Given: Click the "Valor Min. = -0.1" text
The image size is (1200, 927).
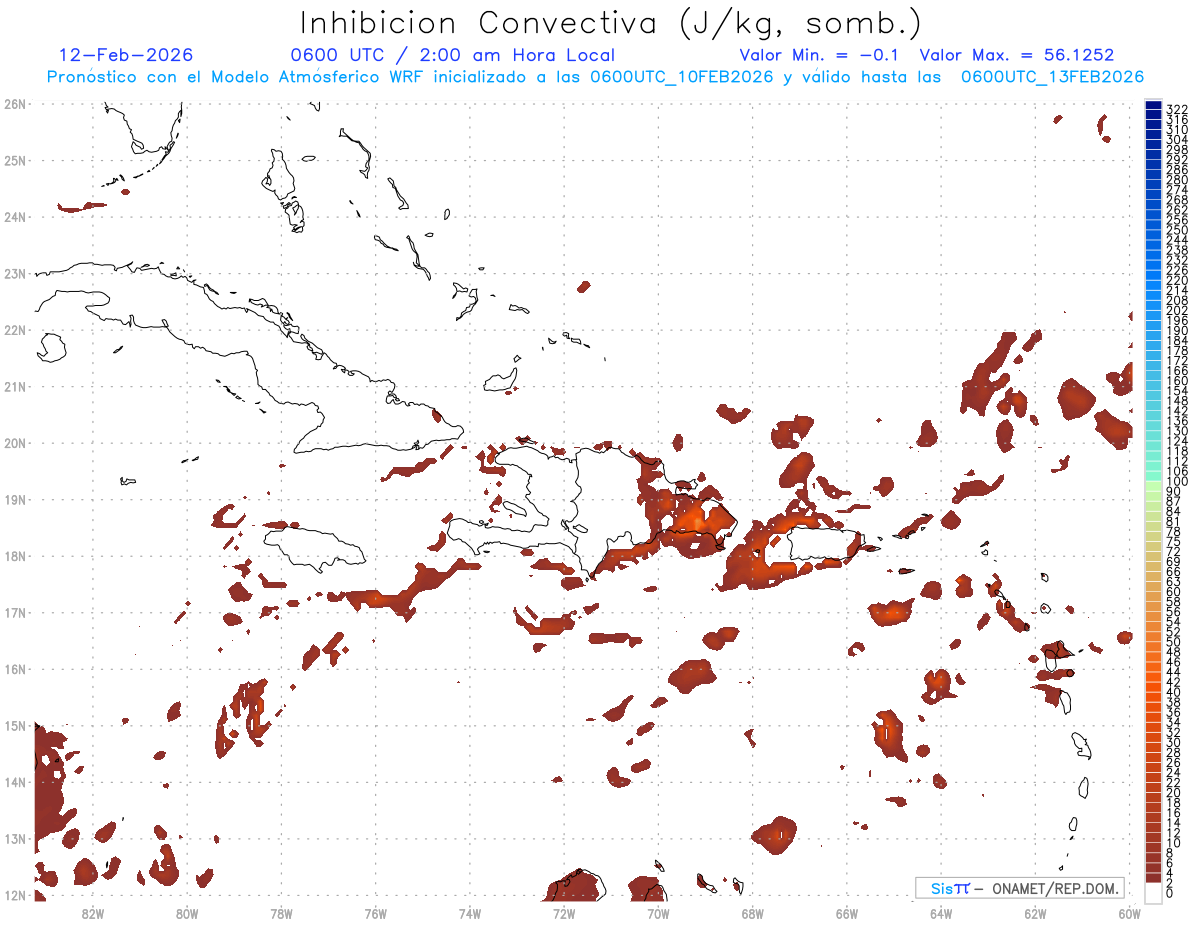Looking at the screenshot, I should [818, 55].
